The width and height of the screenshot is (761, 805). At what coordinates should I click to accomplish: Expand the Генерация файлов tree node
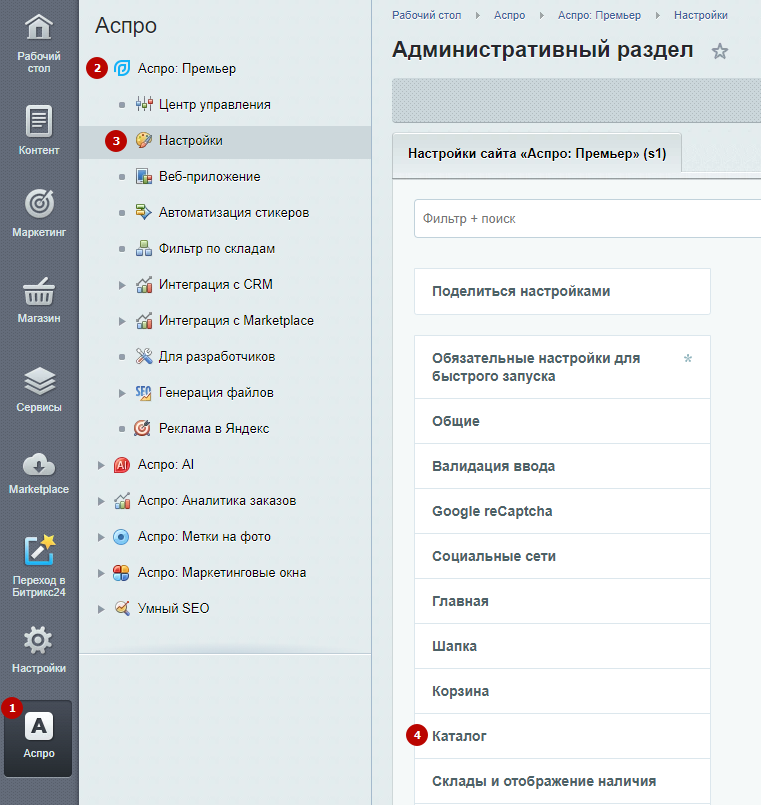click(122, 393)
